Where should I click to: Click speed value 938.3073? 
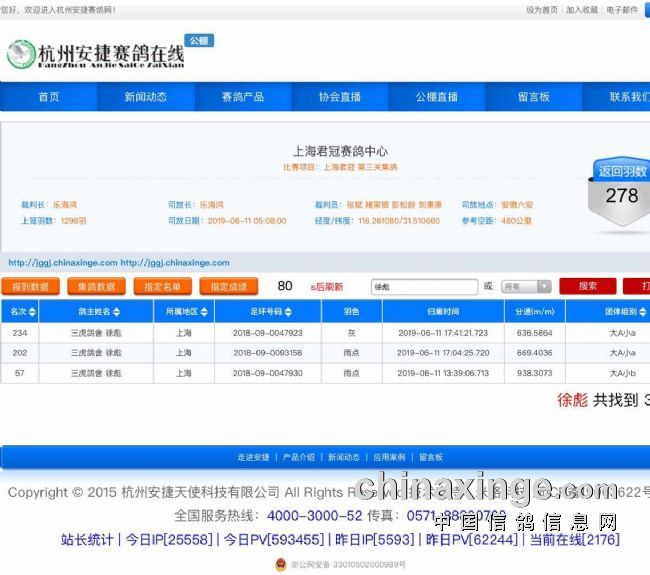point(535,373)
